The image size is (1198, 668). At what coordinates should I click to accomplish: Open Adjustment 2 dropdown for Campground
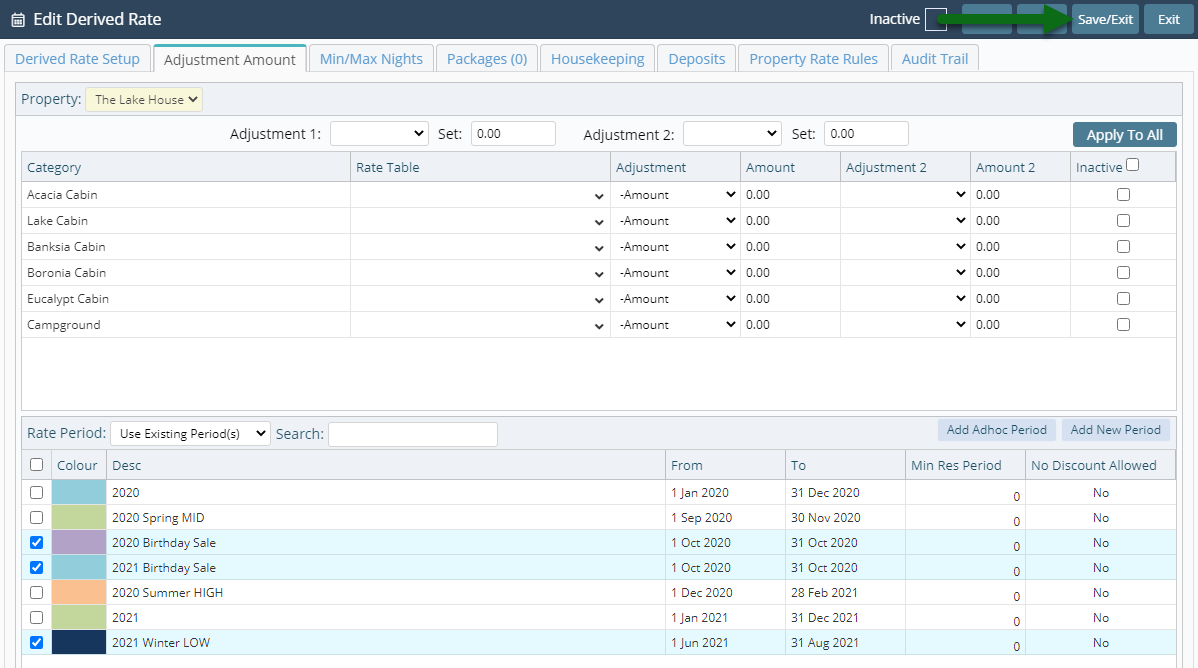click(905, 325)
